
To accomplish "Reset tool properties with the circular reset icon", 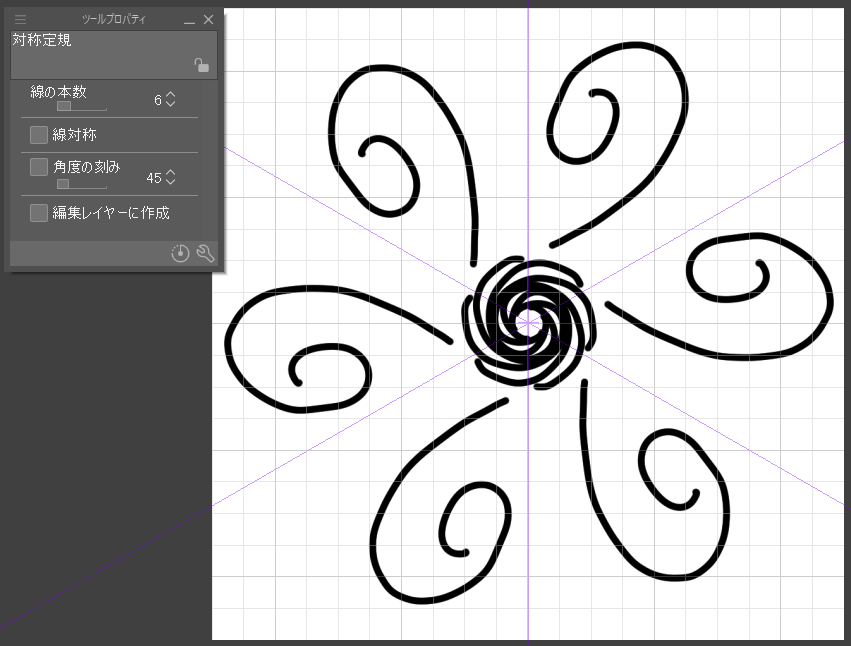I will pos(180,254).
